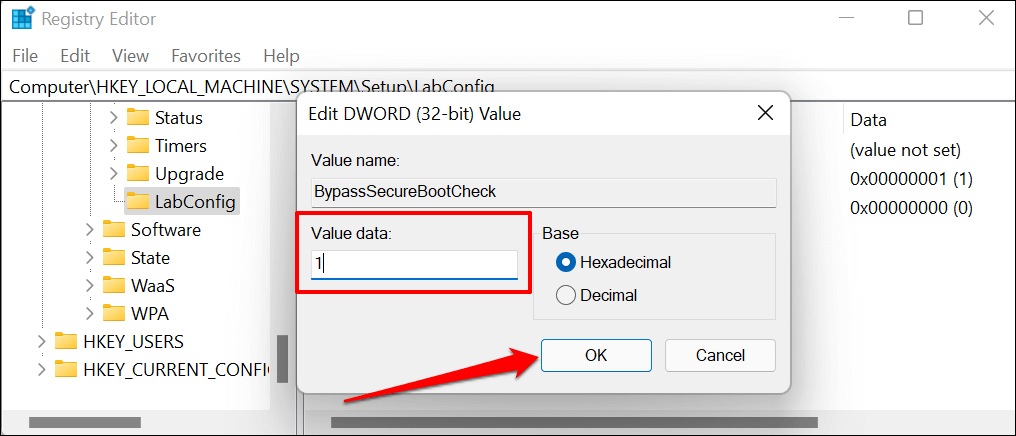1016x436 pixels.
Task: Click the LabConfig folder icon
Action: pos(138,202)
